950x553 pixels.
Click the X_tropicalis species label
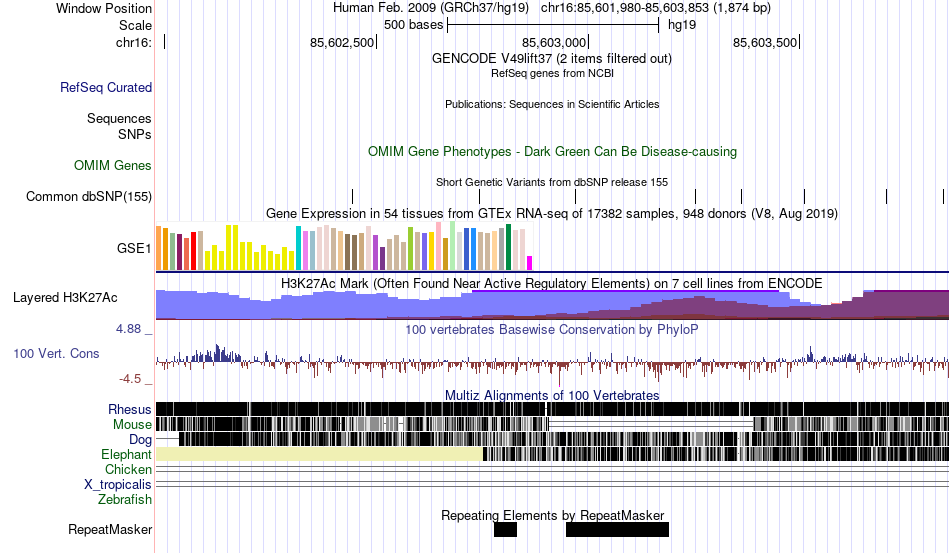118,485
